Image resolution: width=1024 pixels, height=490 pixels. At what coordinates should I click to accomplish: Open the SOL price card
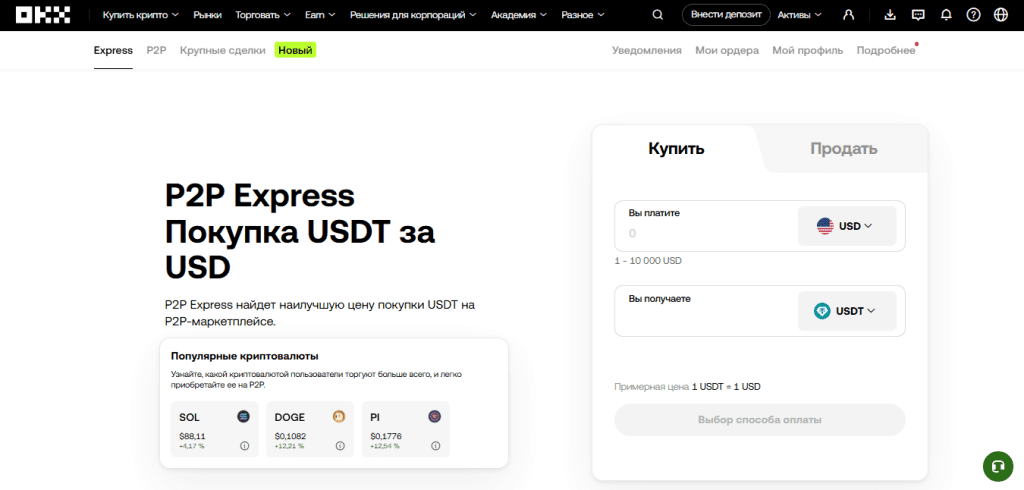point(215,429)
